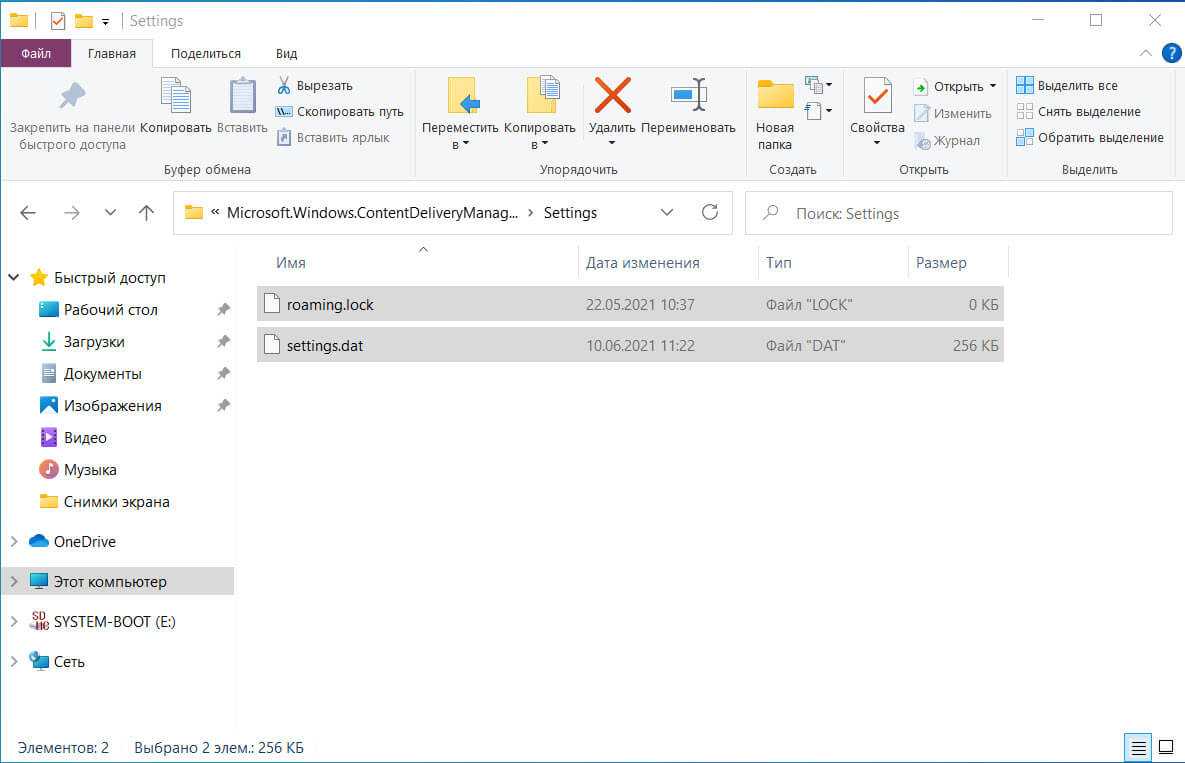Click Microsoft.Windows.ContentDeliveryManag... breadcrumb
Viewport: 1185px width, 763px height.
(373, 213)
